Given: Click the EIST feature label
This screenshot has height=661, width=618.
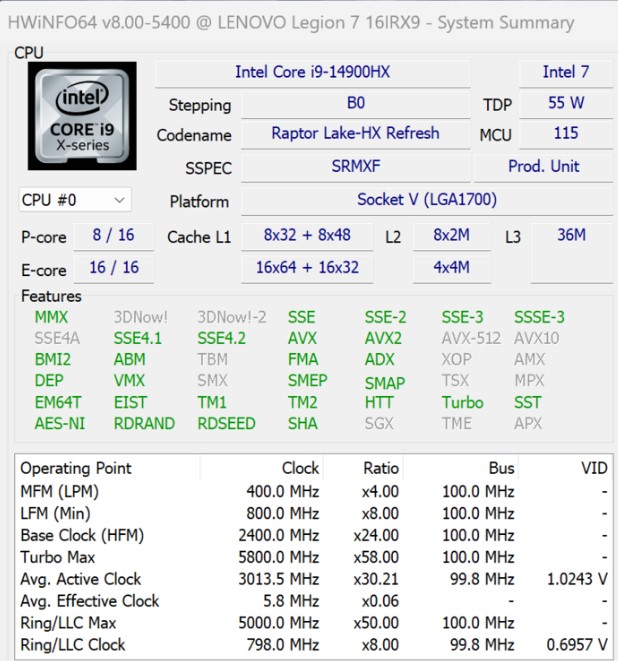Looking at the screenshot, I should tap(130, 403).
